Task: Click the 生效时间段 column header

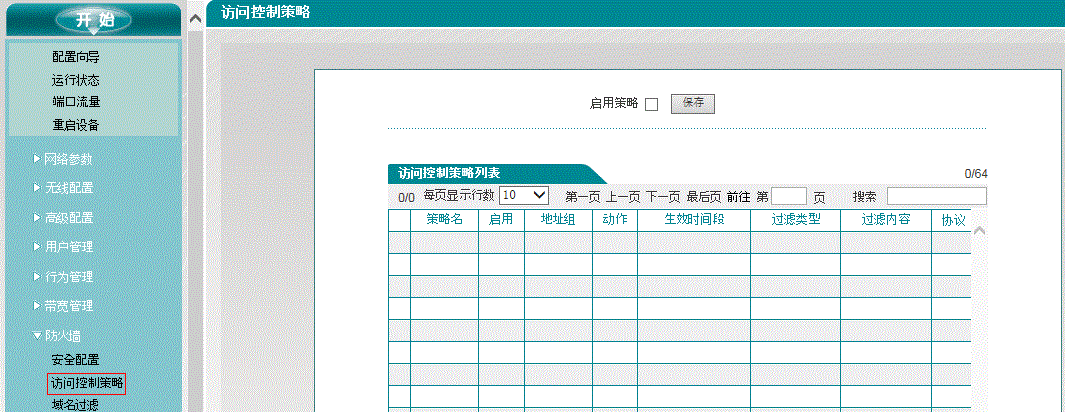Action: point(694,220)
